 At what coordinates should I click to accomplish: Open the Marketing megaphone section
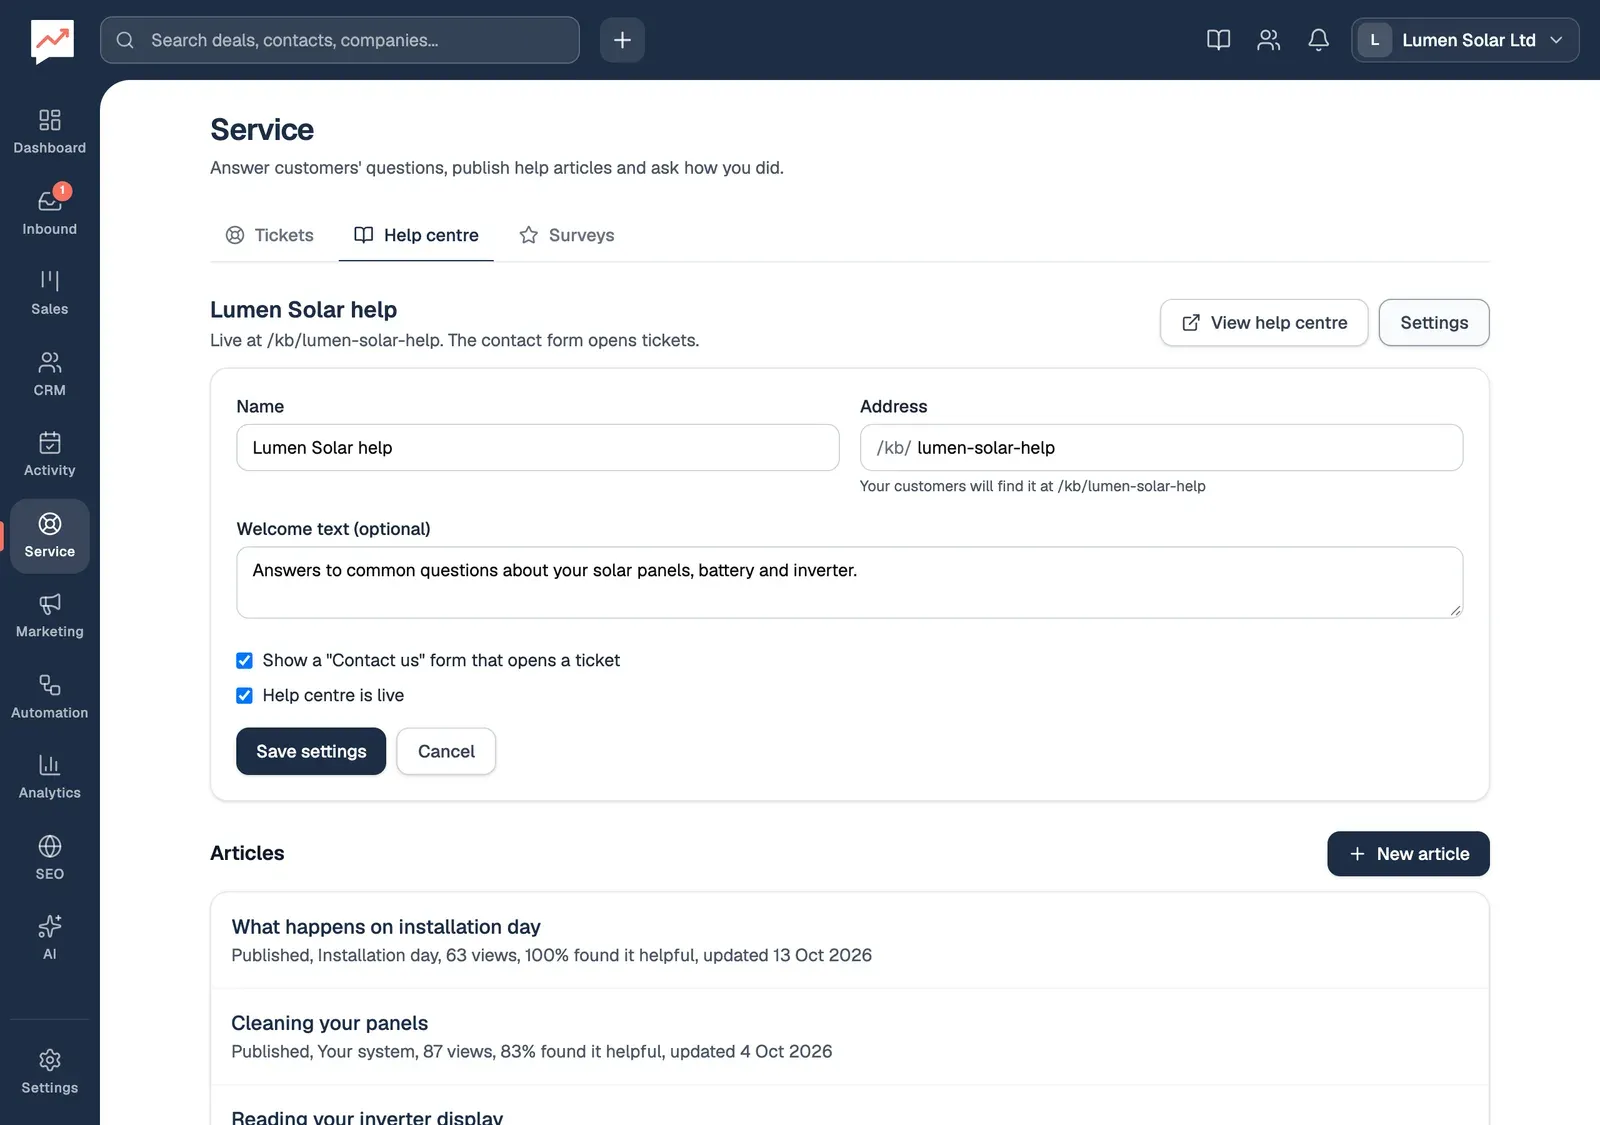pos(49,616)
